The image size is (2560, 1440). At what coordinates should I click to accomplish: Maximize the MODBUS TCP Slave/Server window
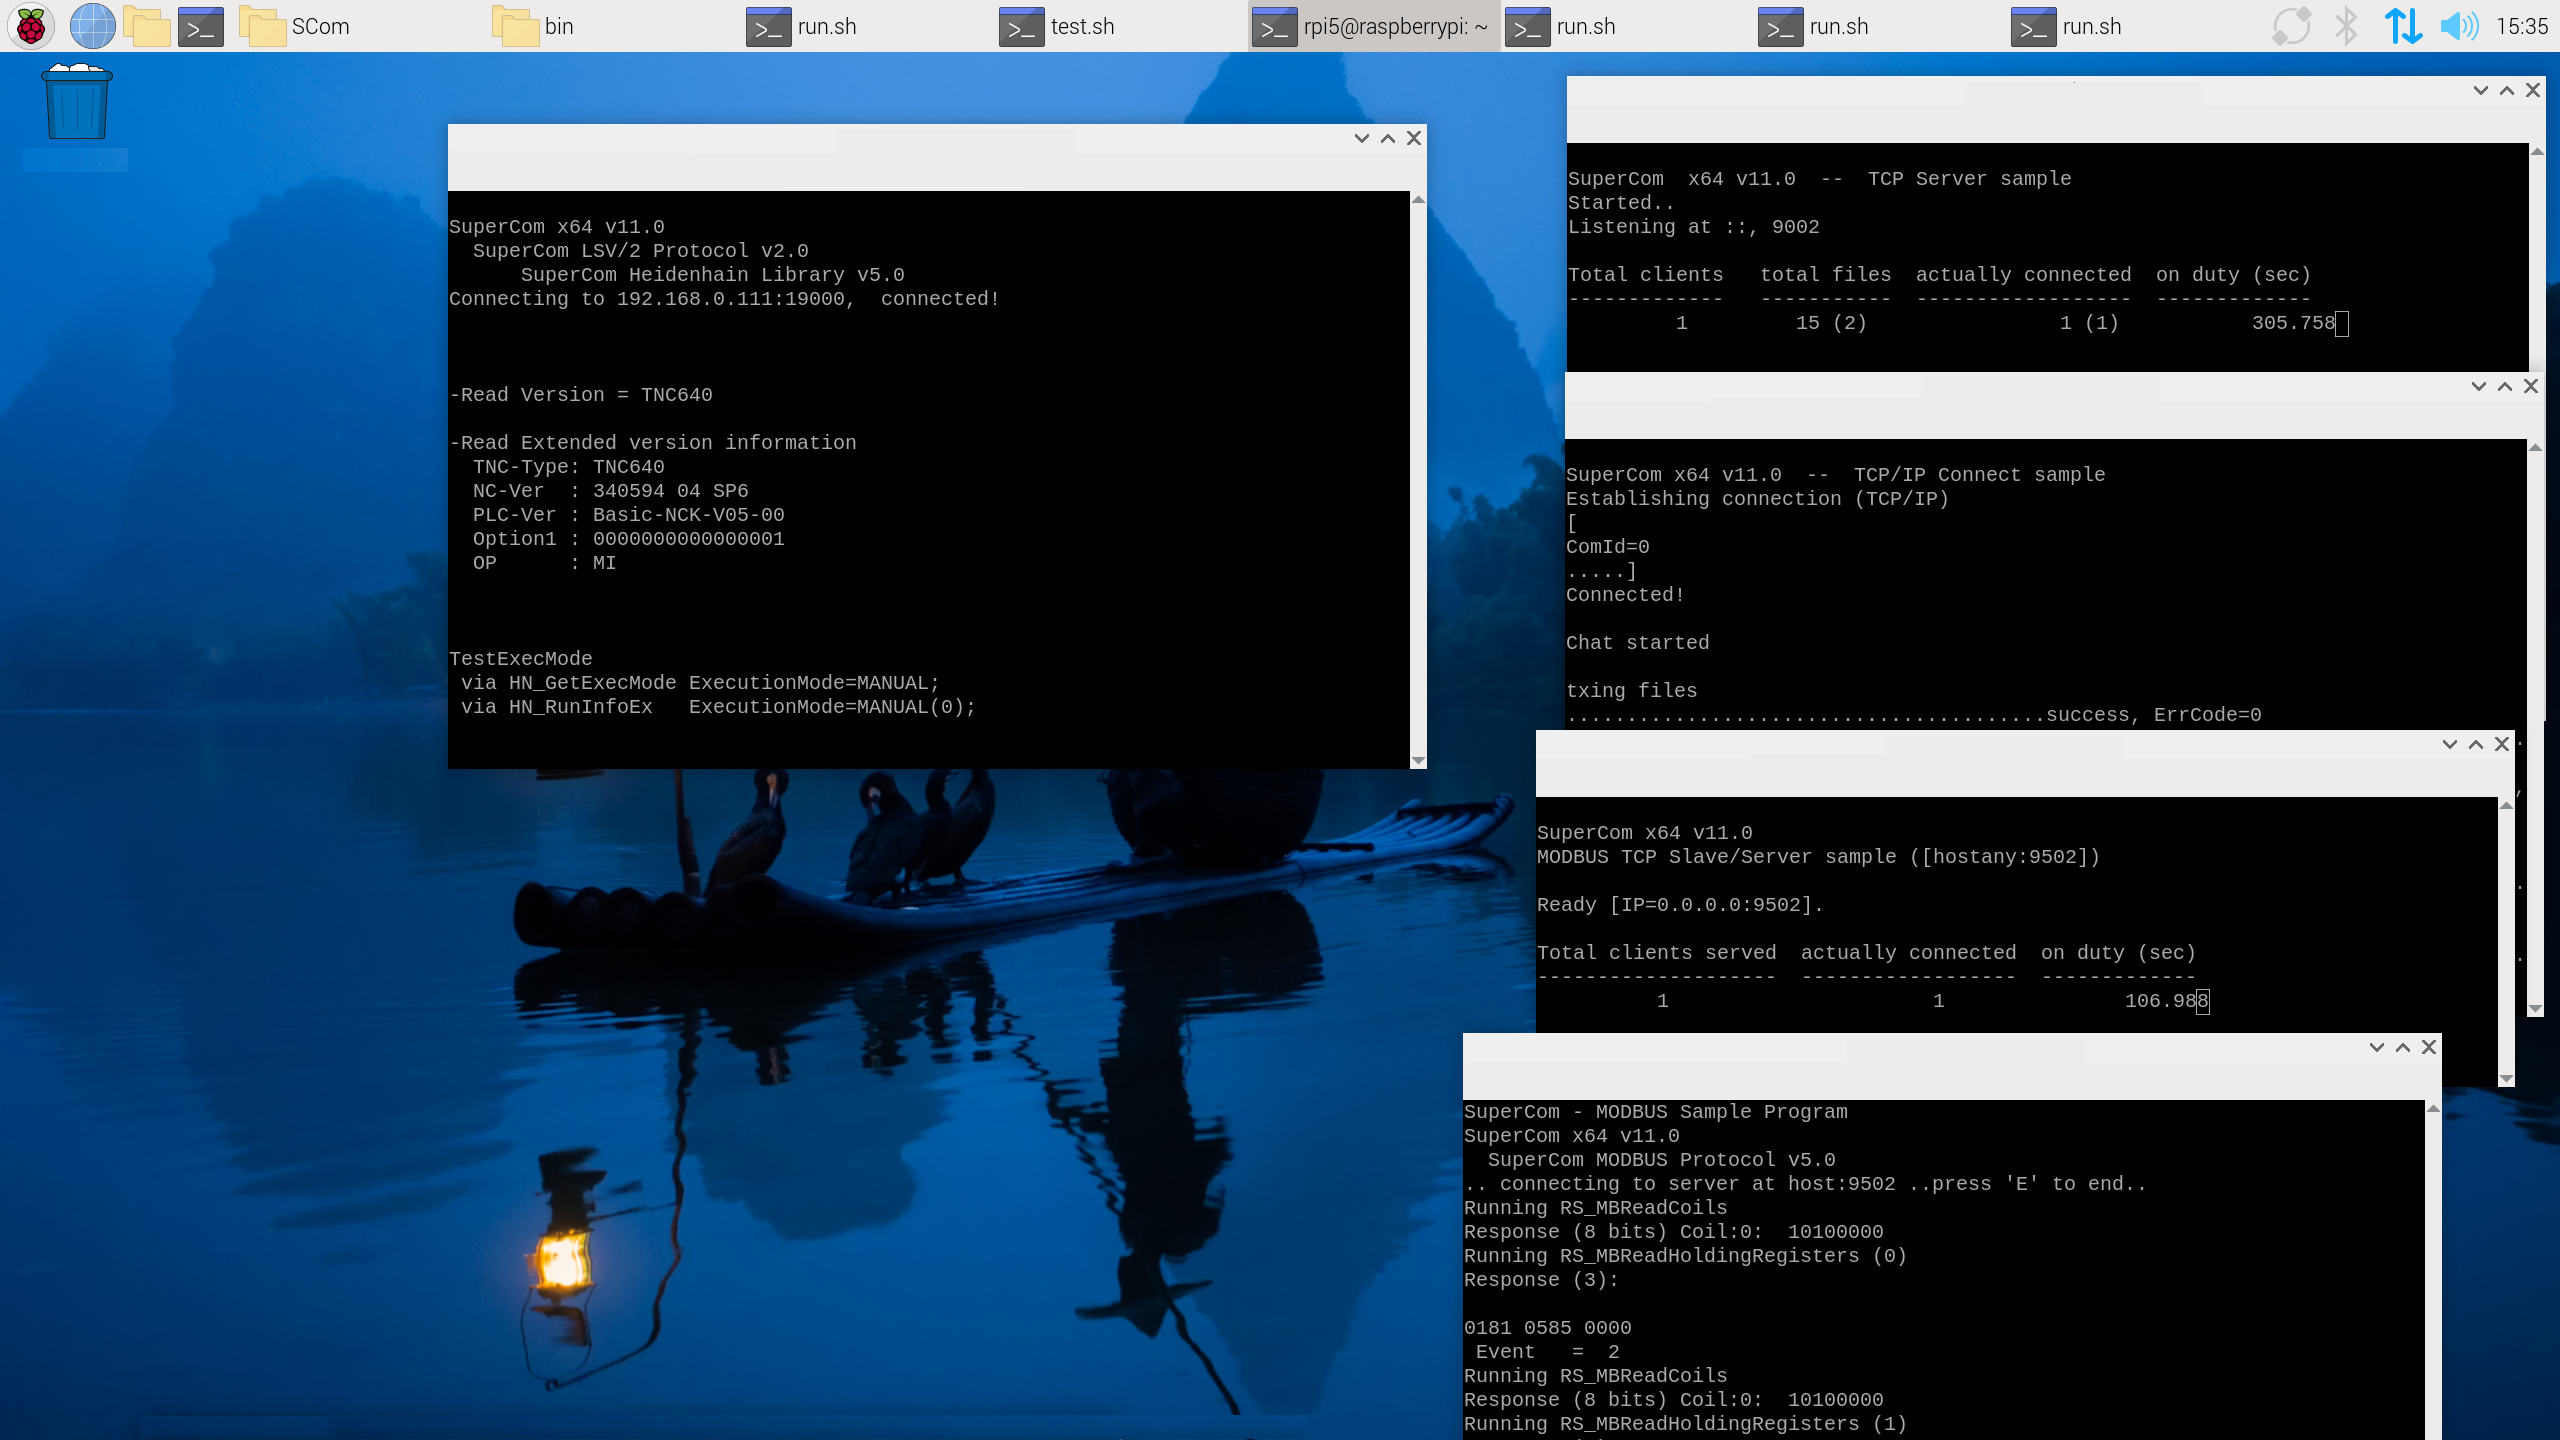point(2476,744)
